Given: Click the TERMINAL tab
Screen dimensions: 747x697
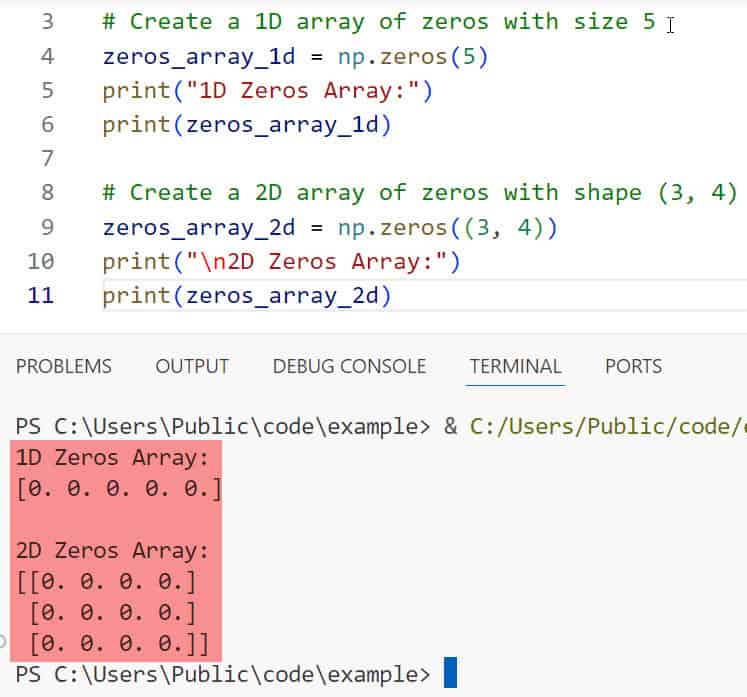Looking at the screenshot, I should click(x=516, y=366).
